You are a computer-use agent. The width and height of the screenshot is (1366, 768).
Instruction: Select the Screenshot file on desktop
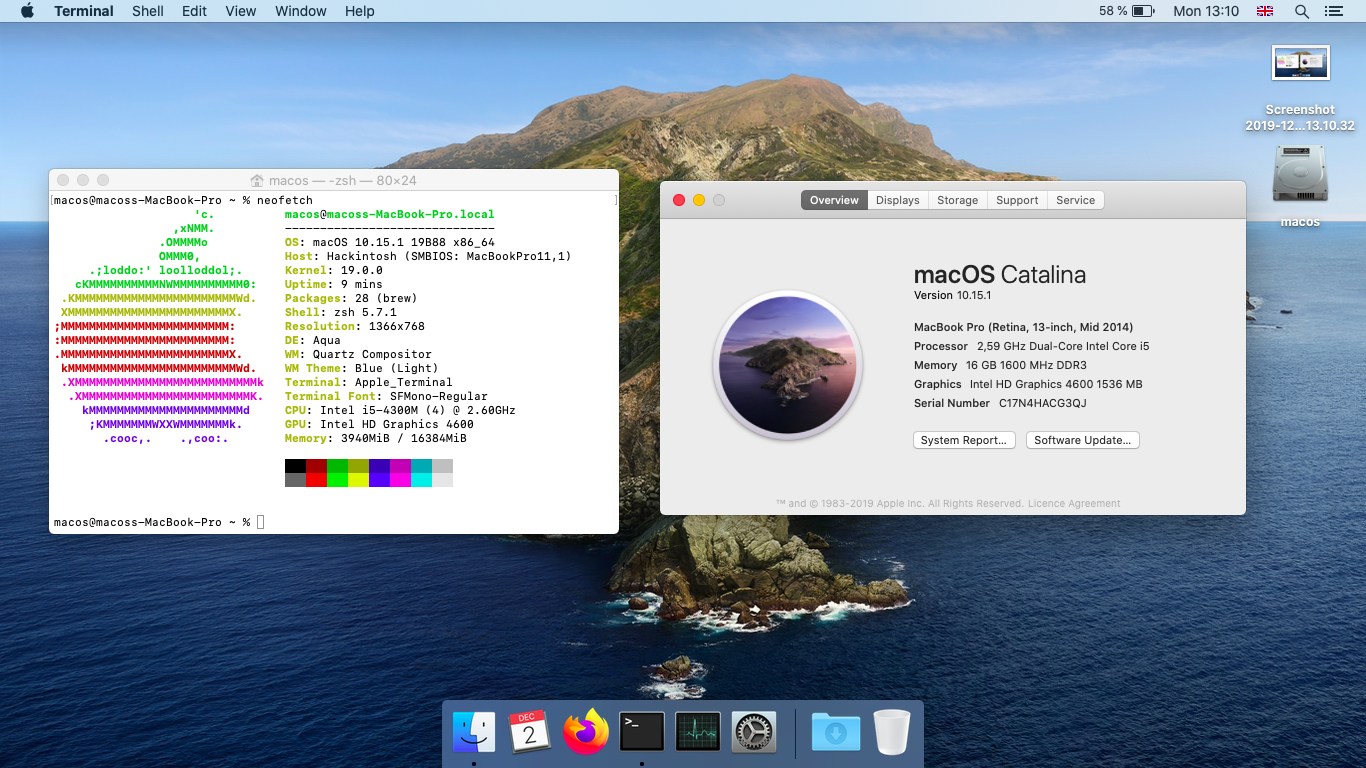1300,89
